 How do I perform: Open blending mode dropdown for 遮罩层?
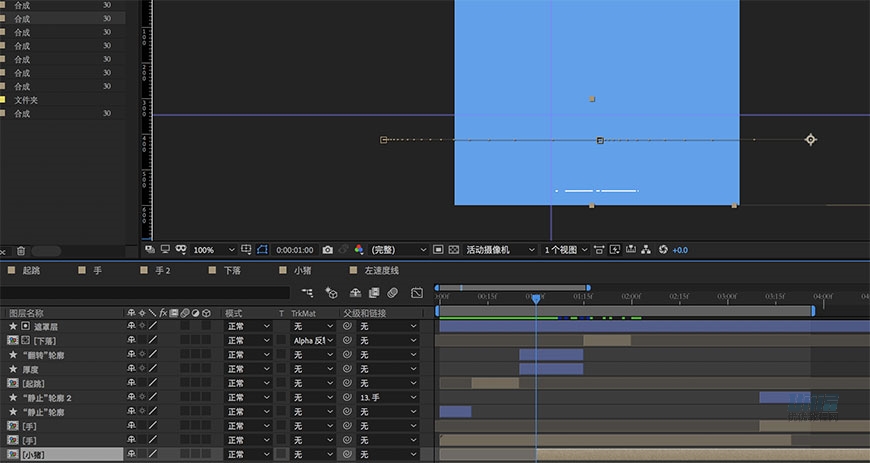[x=248, y=326]
